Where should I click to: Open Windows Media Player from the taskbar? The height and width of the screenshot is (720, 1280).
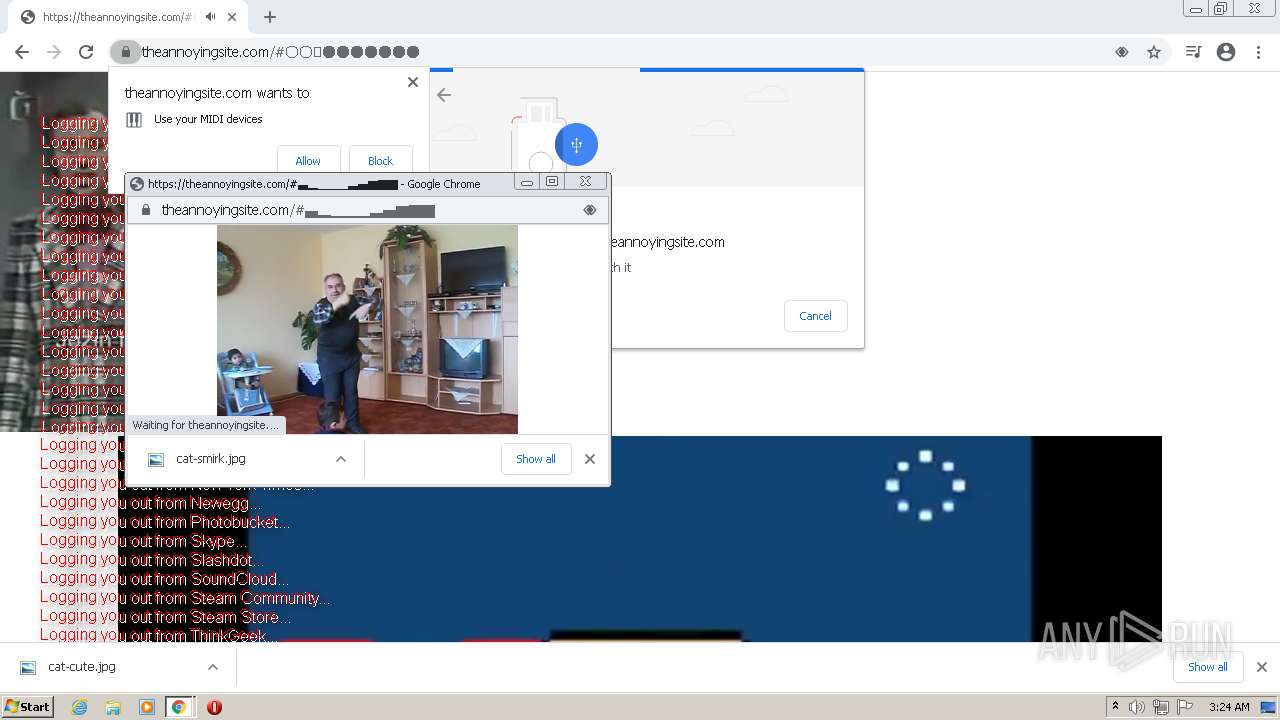tap(147, 707)
